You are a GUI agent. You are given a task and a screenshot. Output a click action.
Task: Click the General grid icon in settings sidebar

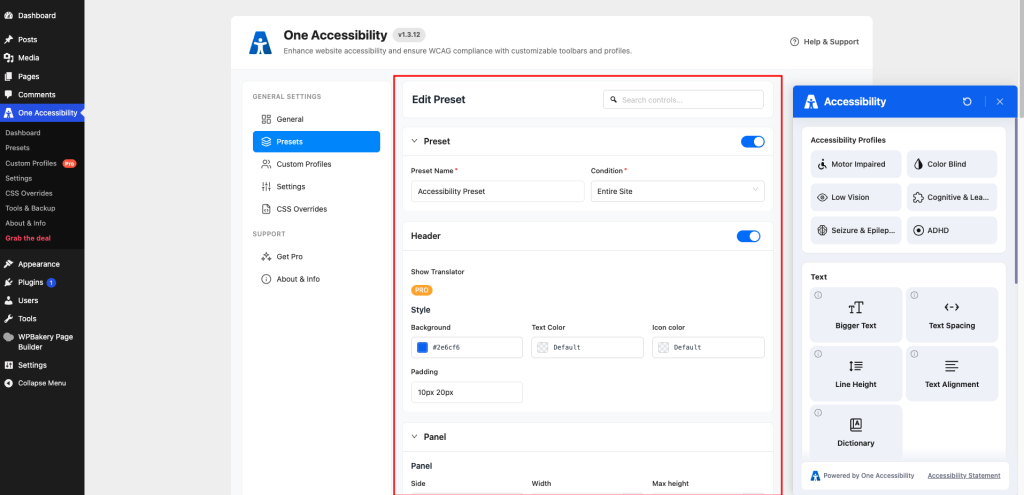point(266,120)
